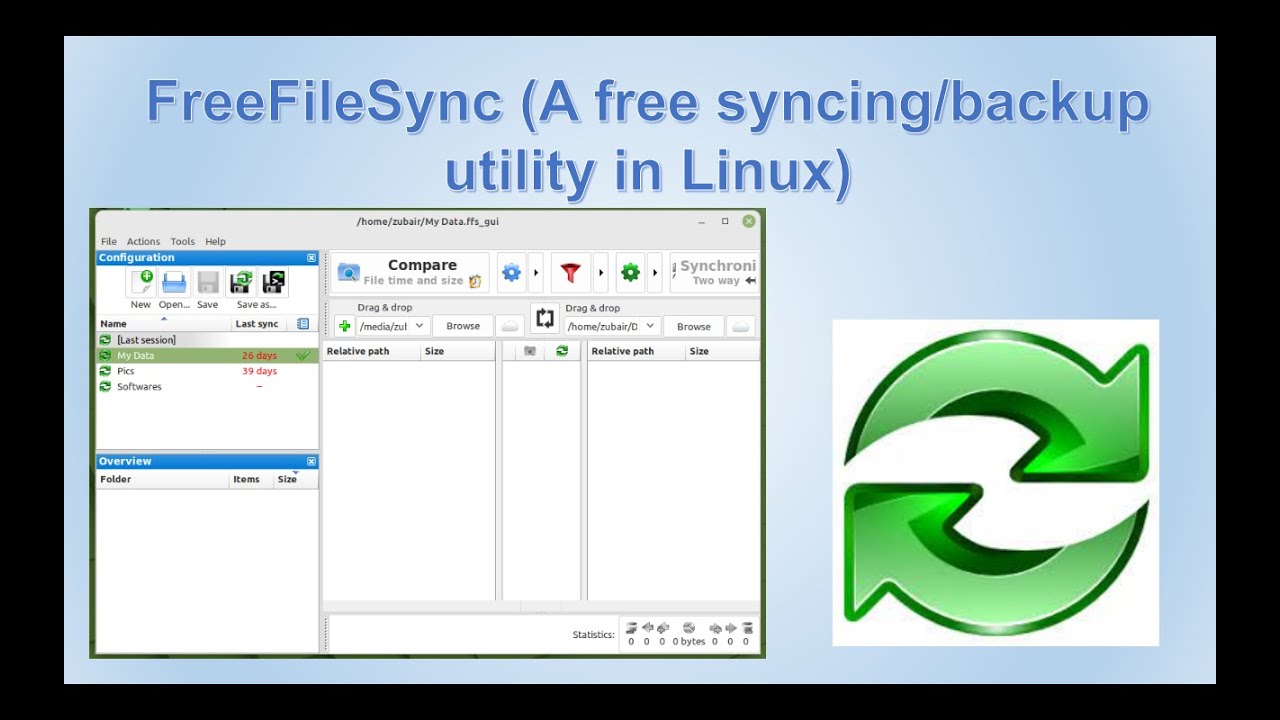Click green checkmark on My Data row
The height and width of the screenshot is (720, 1280).
point(303,355)
